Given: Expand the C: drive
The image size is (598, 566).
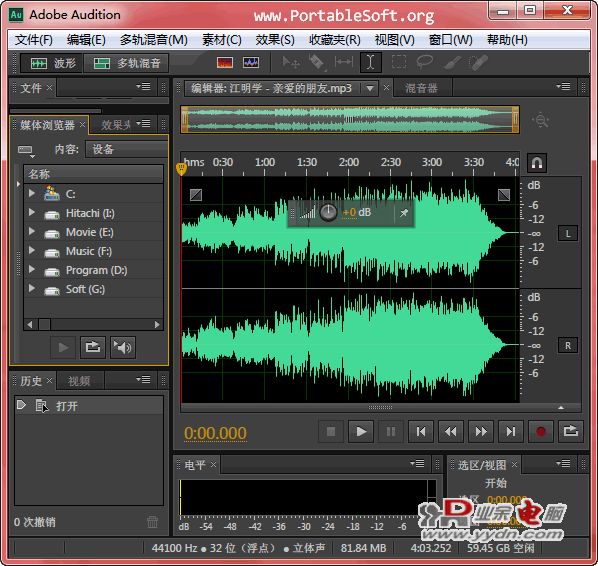Looking at the screenshot, I should [32, 193].
